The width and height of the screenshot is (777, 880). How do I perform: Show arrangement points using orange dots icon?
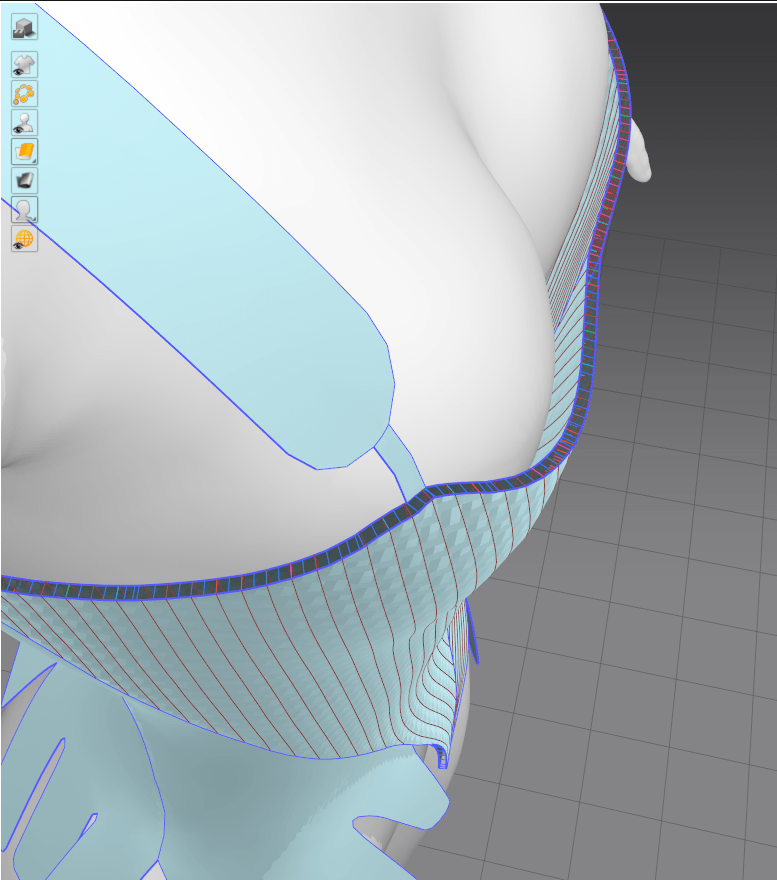point(24,94)
